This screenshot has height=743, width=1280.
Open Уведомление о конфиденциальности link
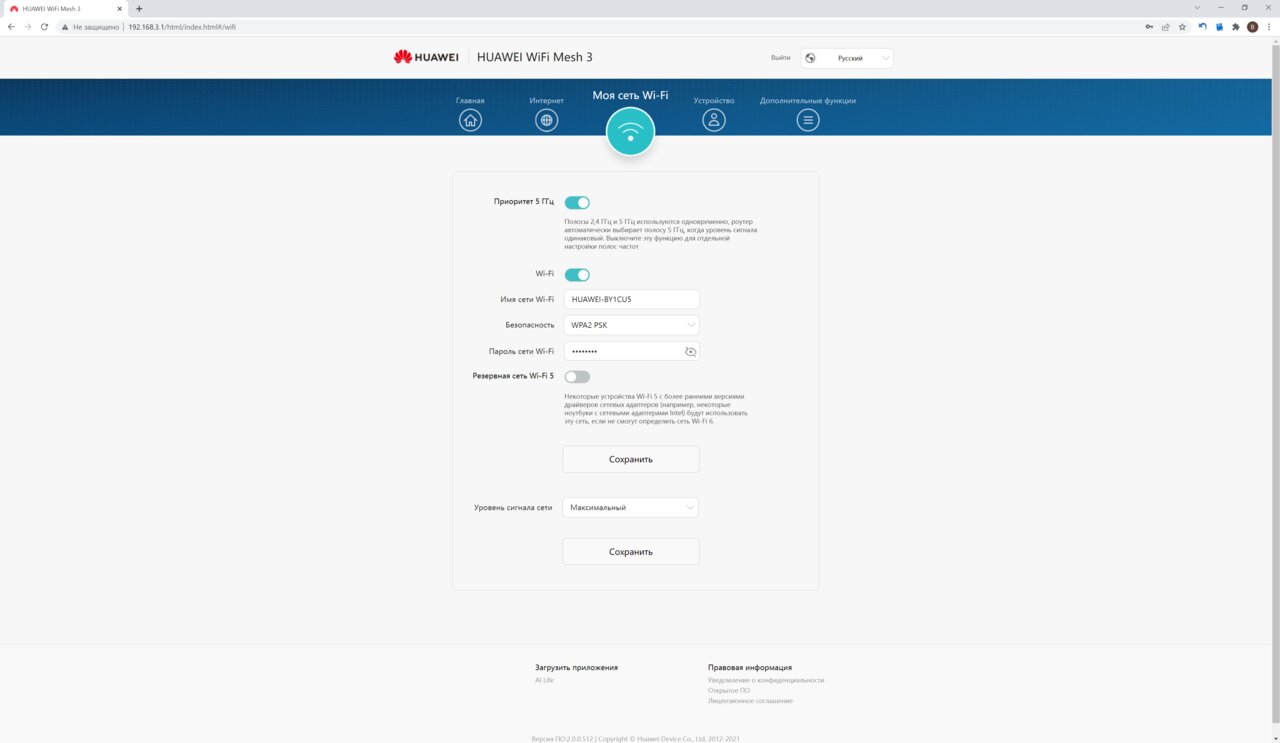(x=766, y=680)
